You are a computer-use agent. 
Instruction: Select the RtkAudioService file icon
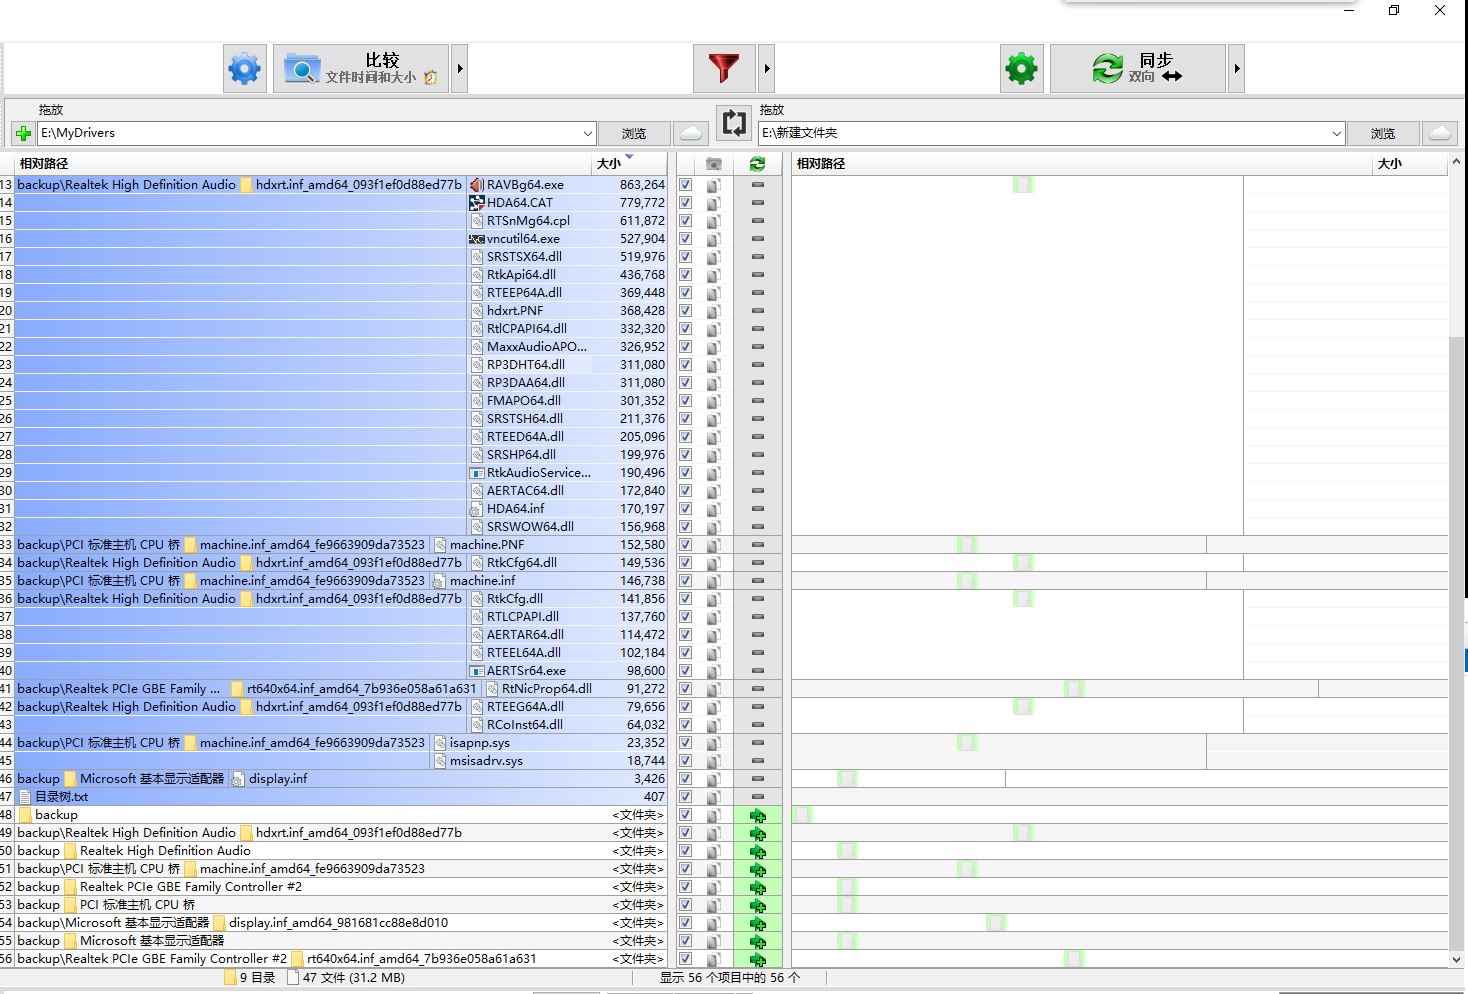click(x=477, y=473)
